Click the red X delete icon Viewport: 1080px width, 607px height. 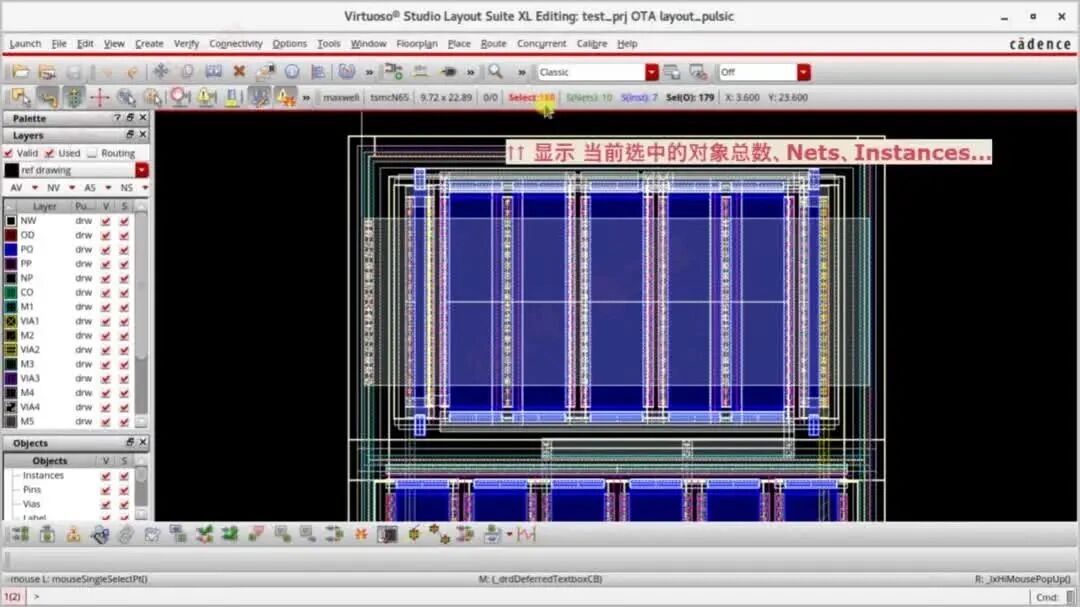click(x=239, y=72)
